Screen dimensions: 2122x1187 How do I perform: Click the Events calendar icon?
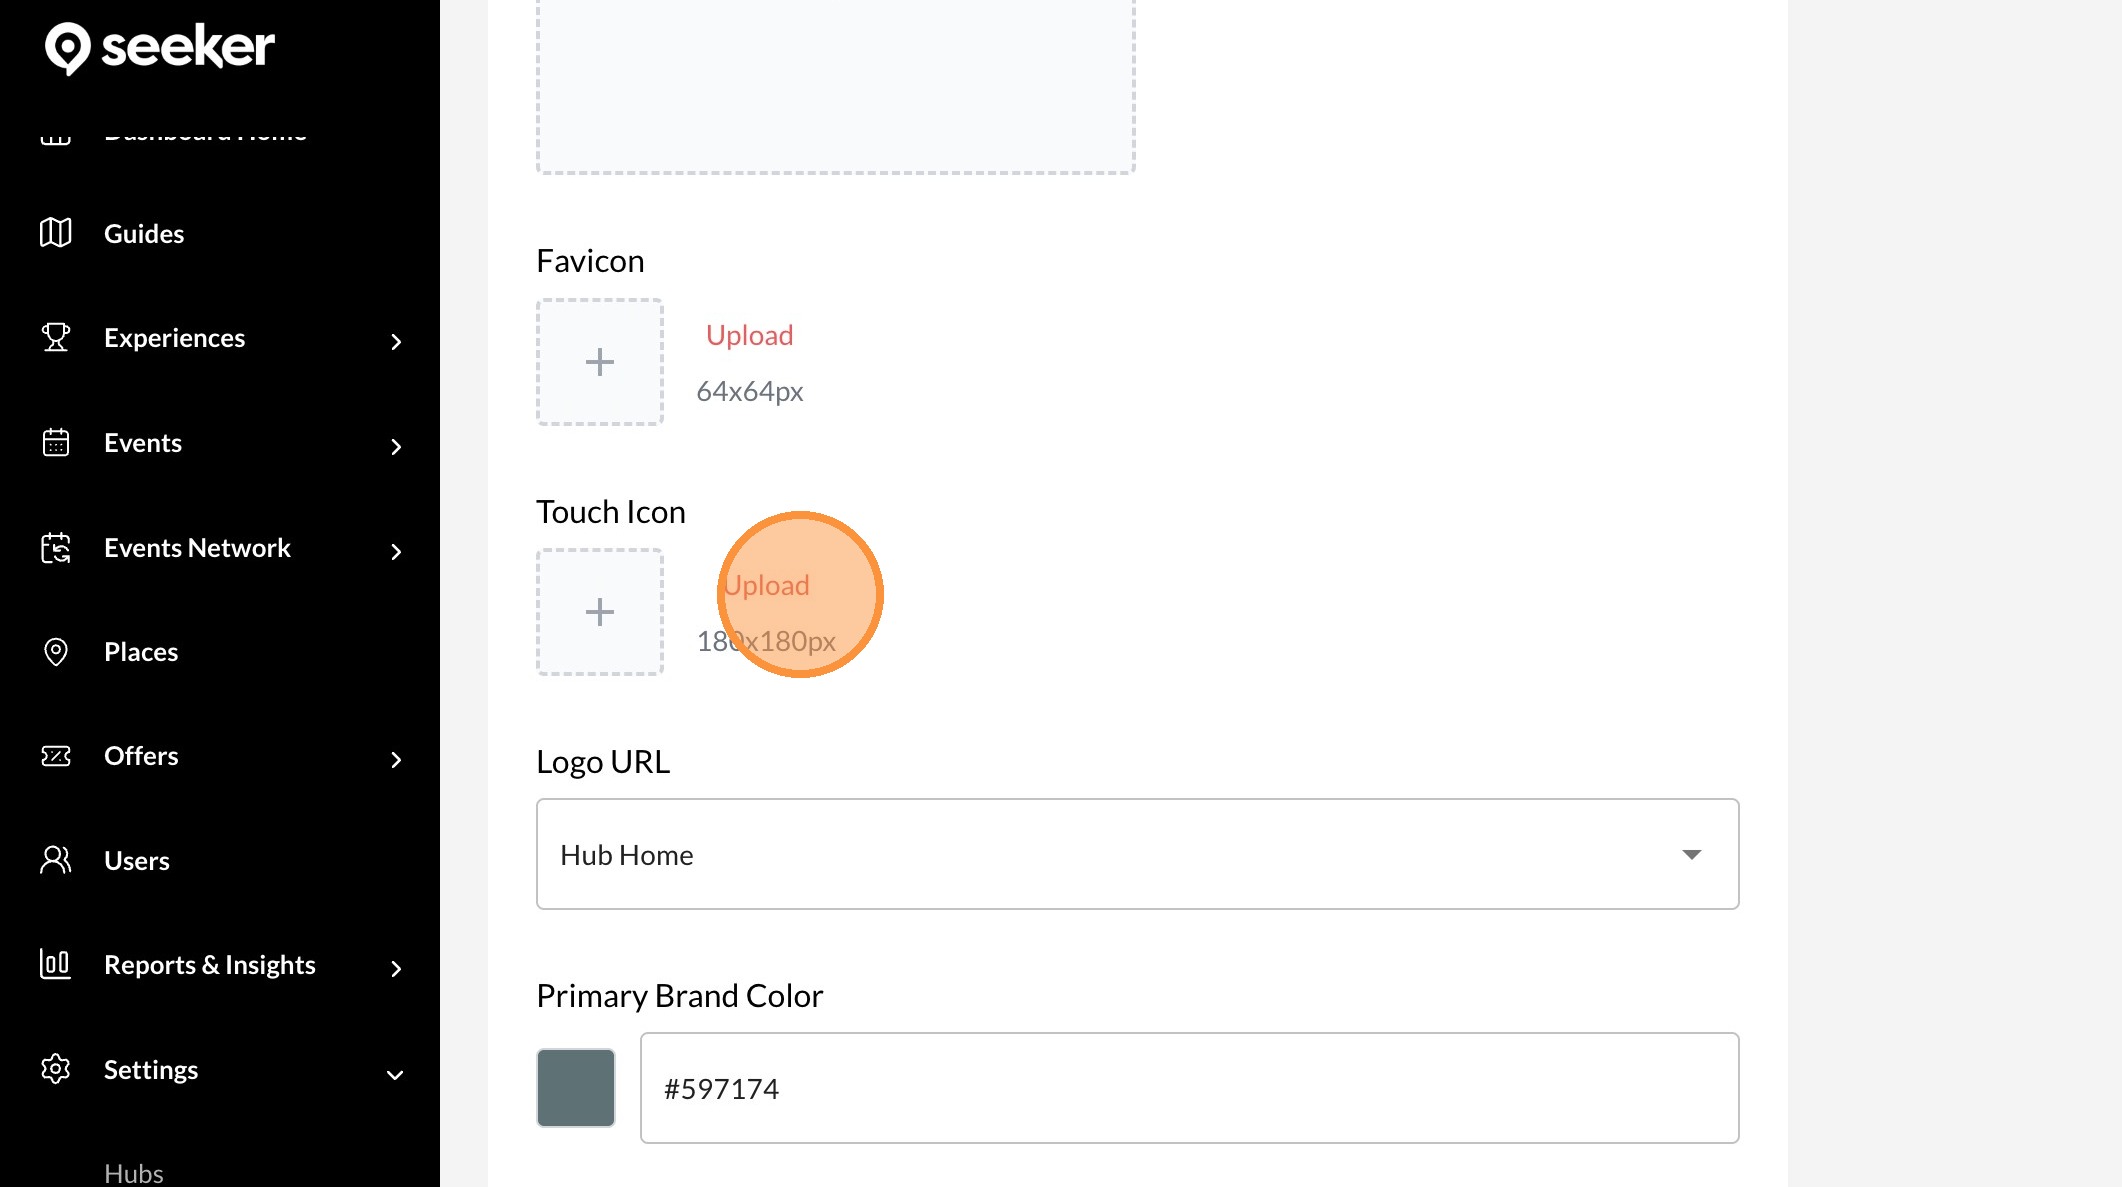[x=56, y=442]
